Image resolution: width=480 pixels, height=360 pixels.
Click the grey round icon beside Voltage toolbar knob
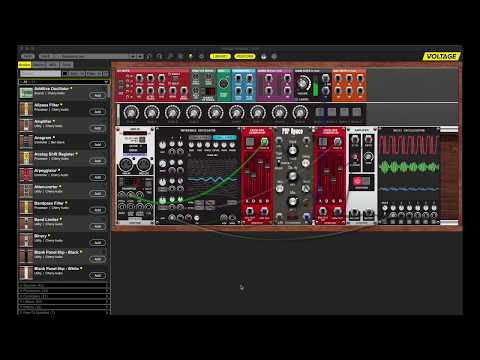274,56
